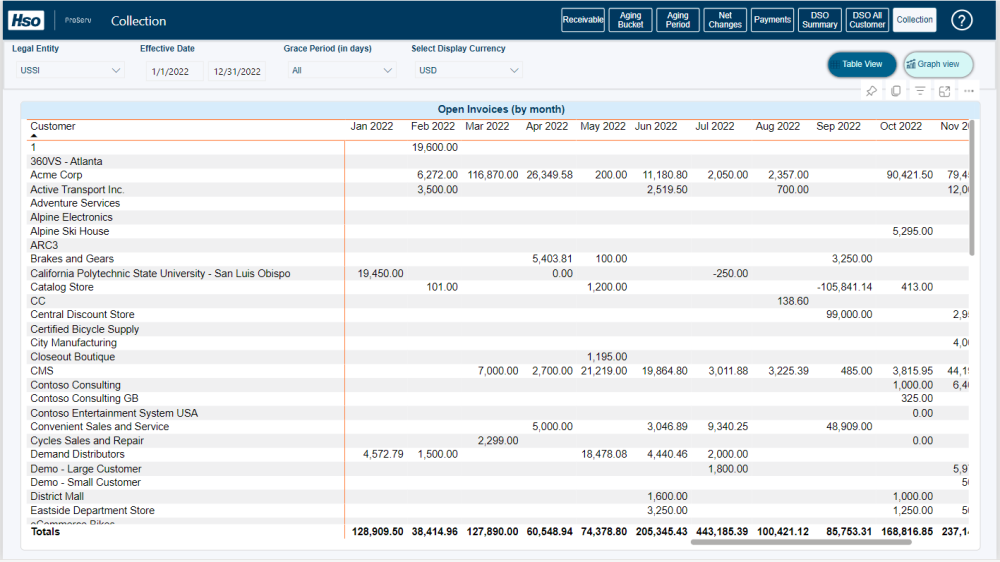Open the more options ellipsis menu
The image size is (1000, 562).
969,91
